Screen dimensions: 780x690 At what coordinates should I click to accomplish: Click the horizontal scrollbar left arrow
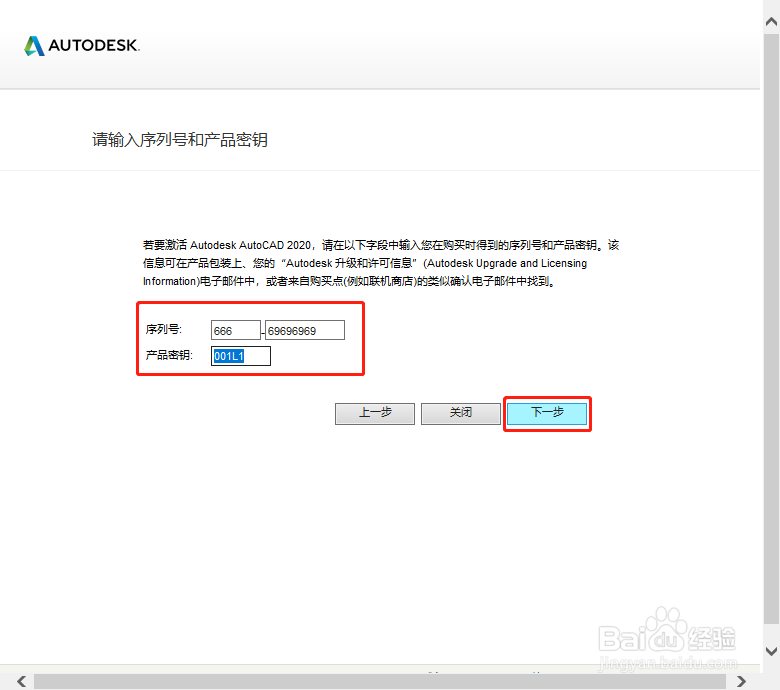[x=21, y=681]
